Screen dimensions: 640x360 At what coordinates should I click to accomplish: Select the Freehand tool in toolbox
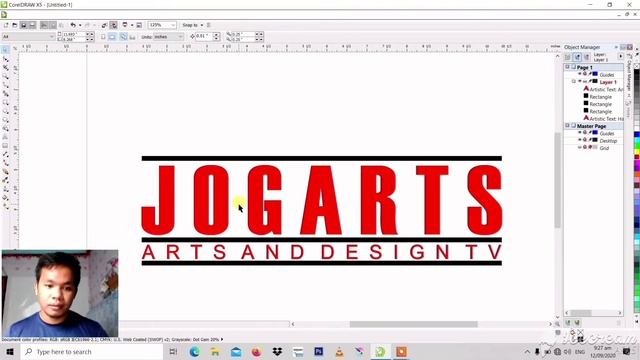click(x=5, y=85)
